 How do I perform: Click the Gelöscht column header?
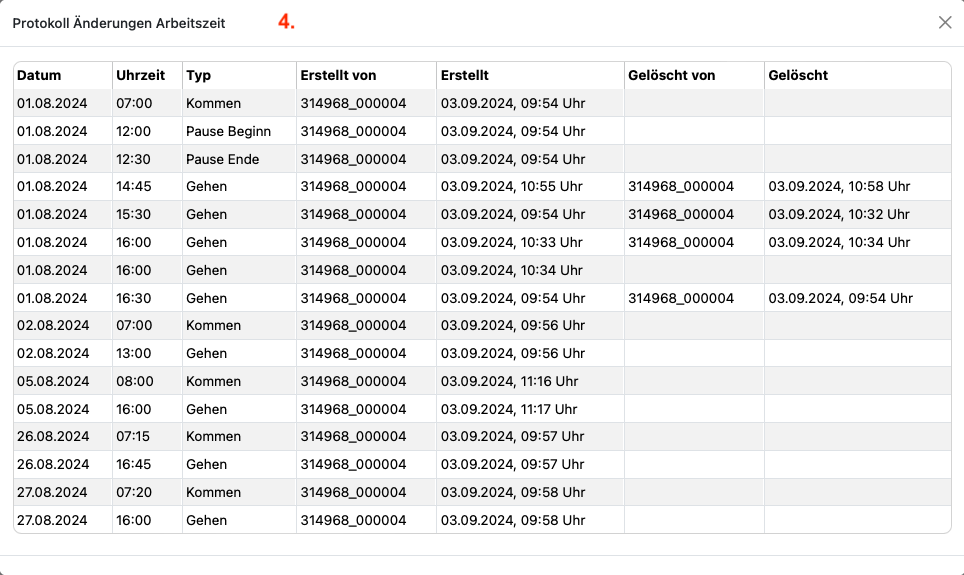798,75
